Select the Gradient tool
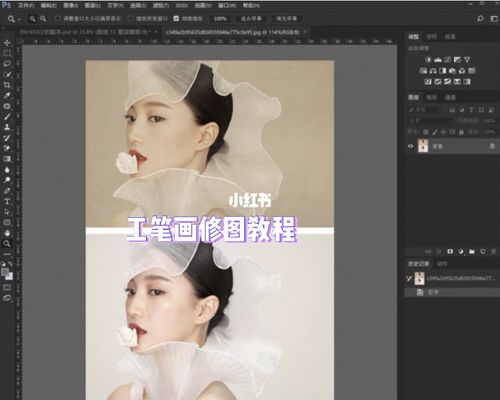The image size is (500, 400). [x=7, y=159]
